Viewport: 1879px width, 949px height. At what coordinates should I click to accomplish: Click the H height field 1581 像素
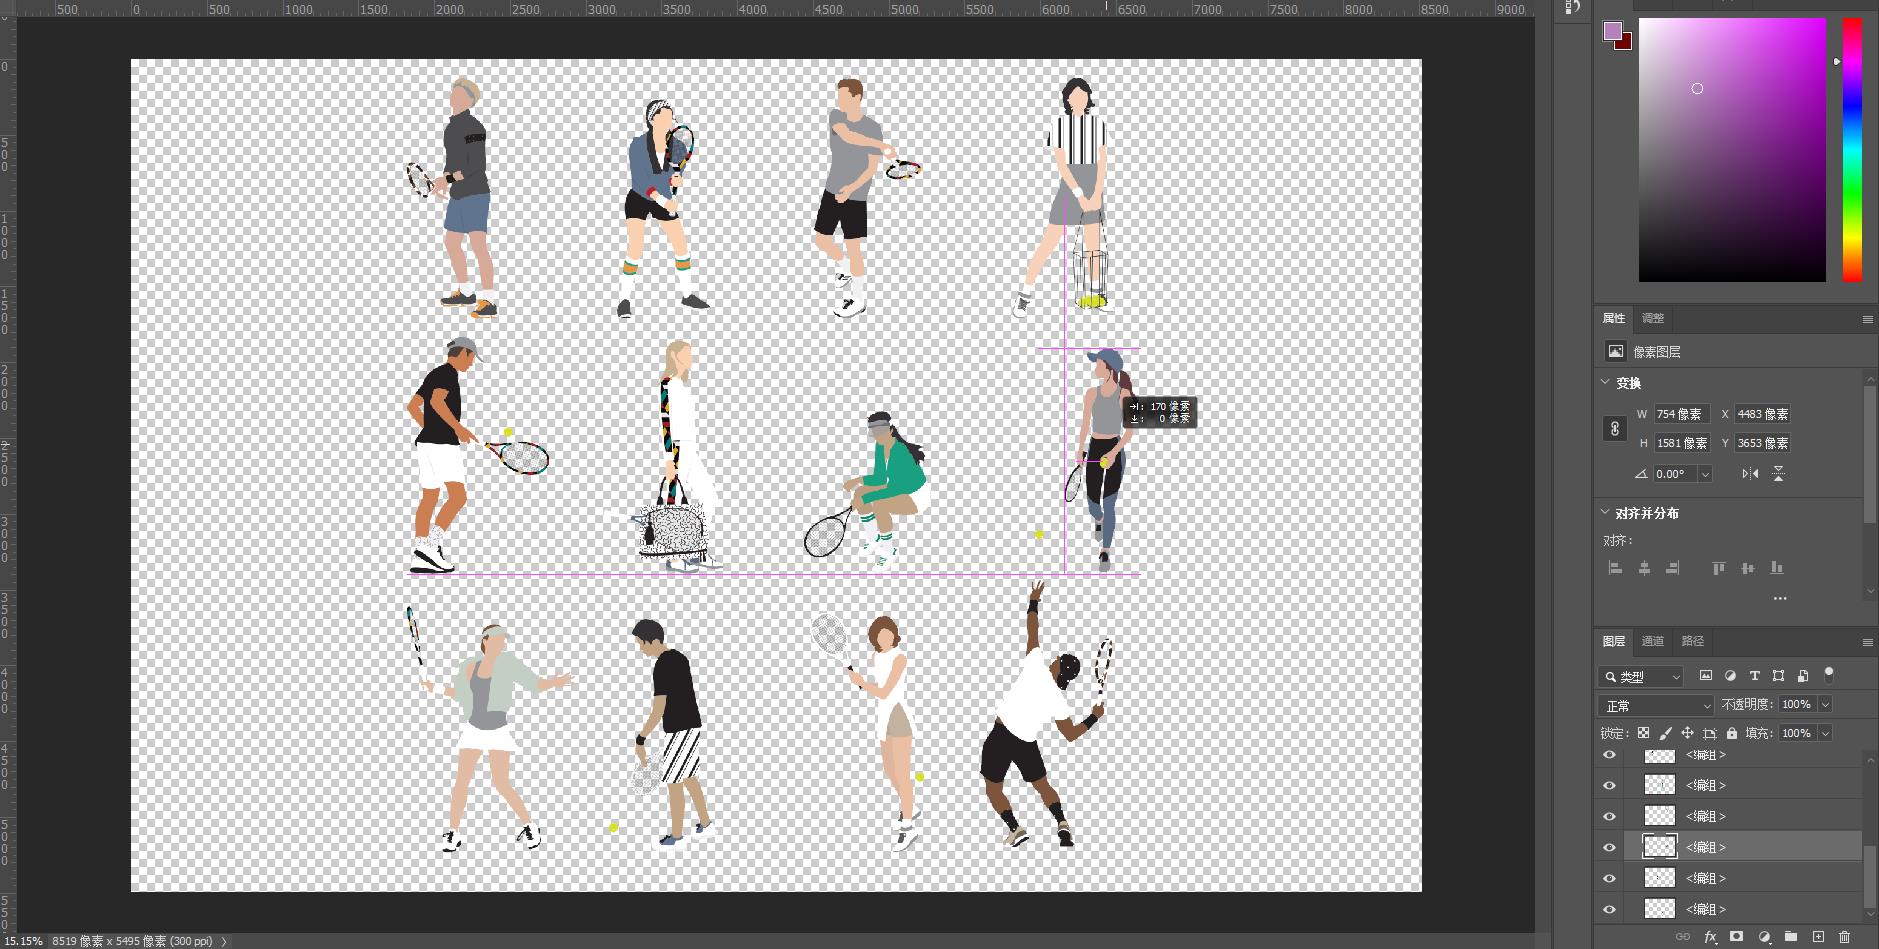(1681, 443)
